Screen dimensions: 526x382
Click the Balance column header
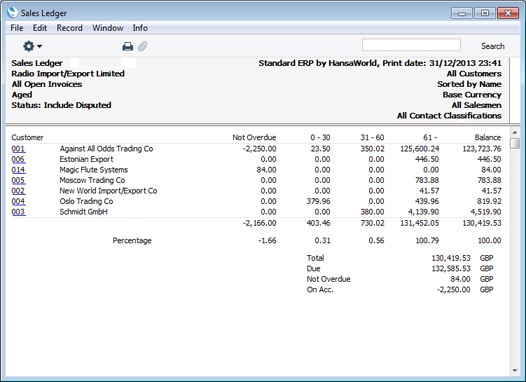click(x=488, y=138)
